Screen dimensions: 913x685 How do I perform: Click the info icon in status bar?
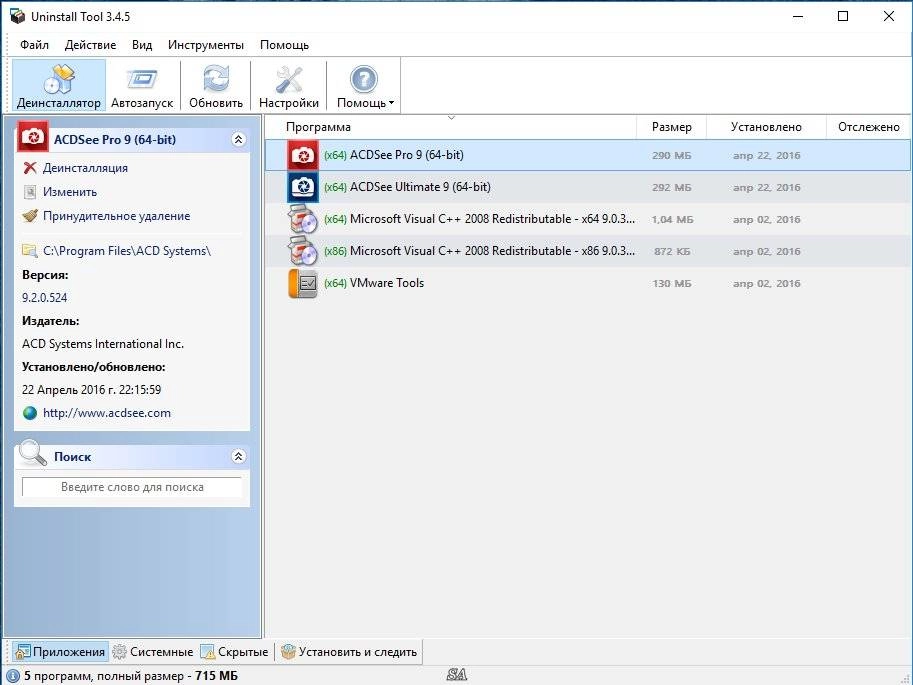pos(13,676)
